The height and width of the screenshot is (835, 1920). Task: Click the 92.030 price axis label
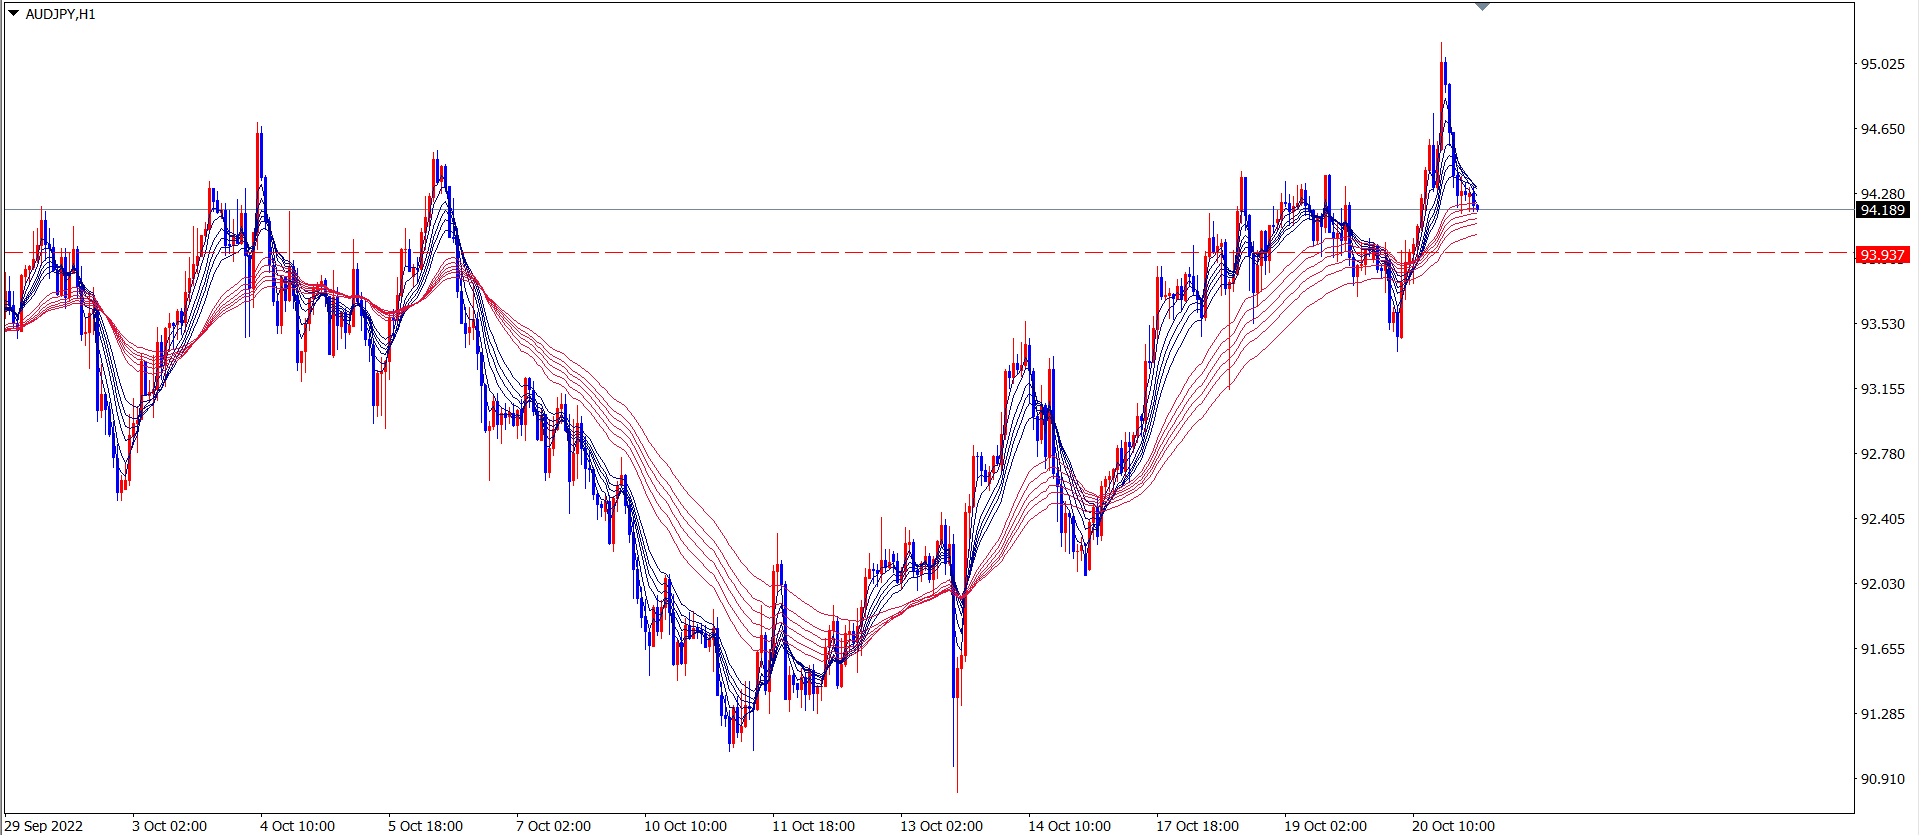1882,584
